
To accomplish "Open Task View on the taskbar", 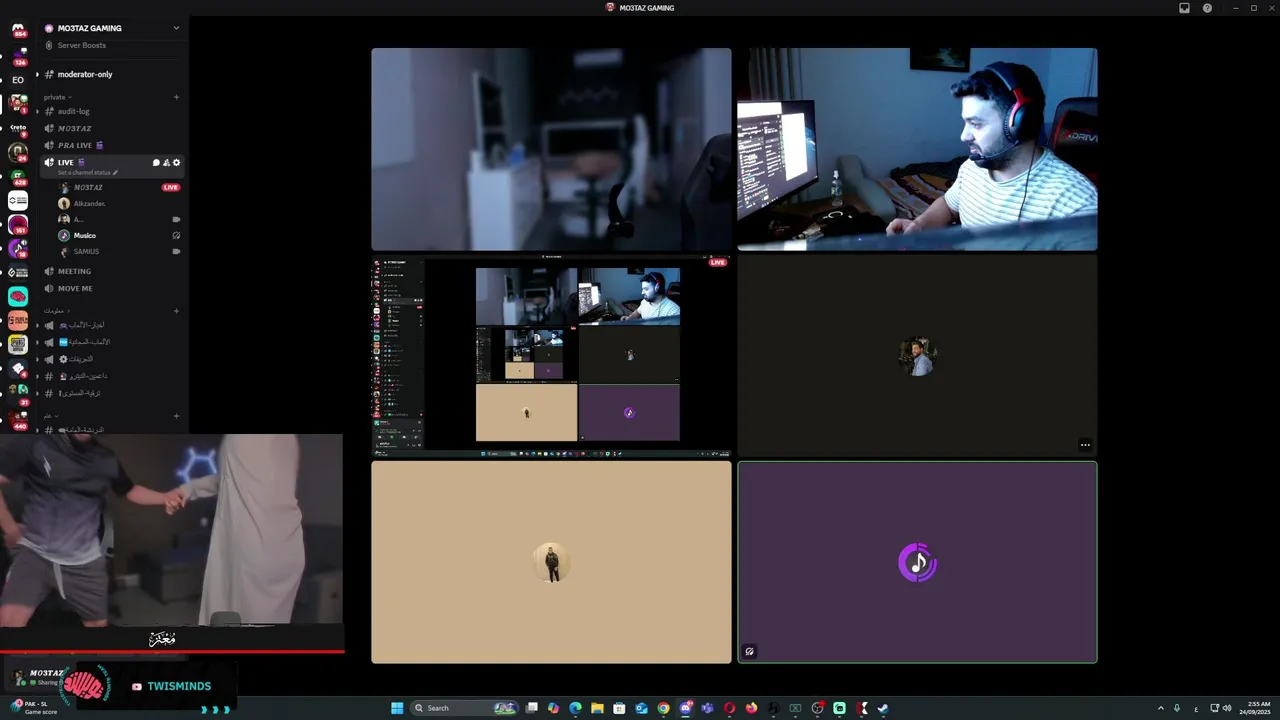I will 532,708.
